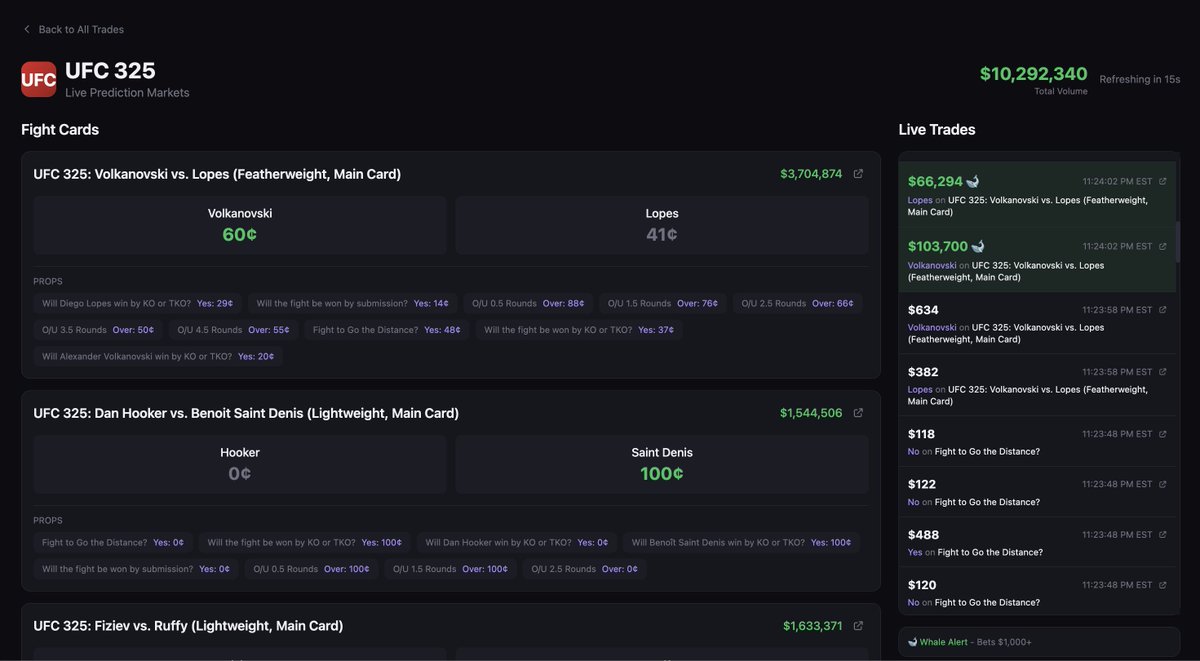Open external link on the $634 trade

[1162, 310]
